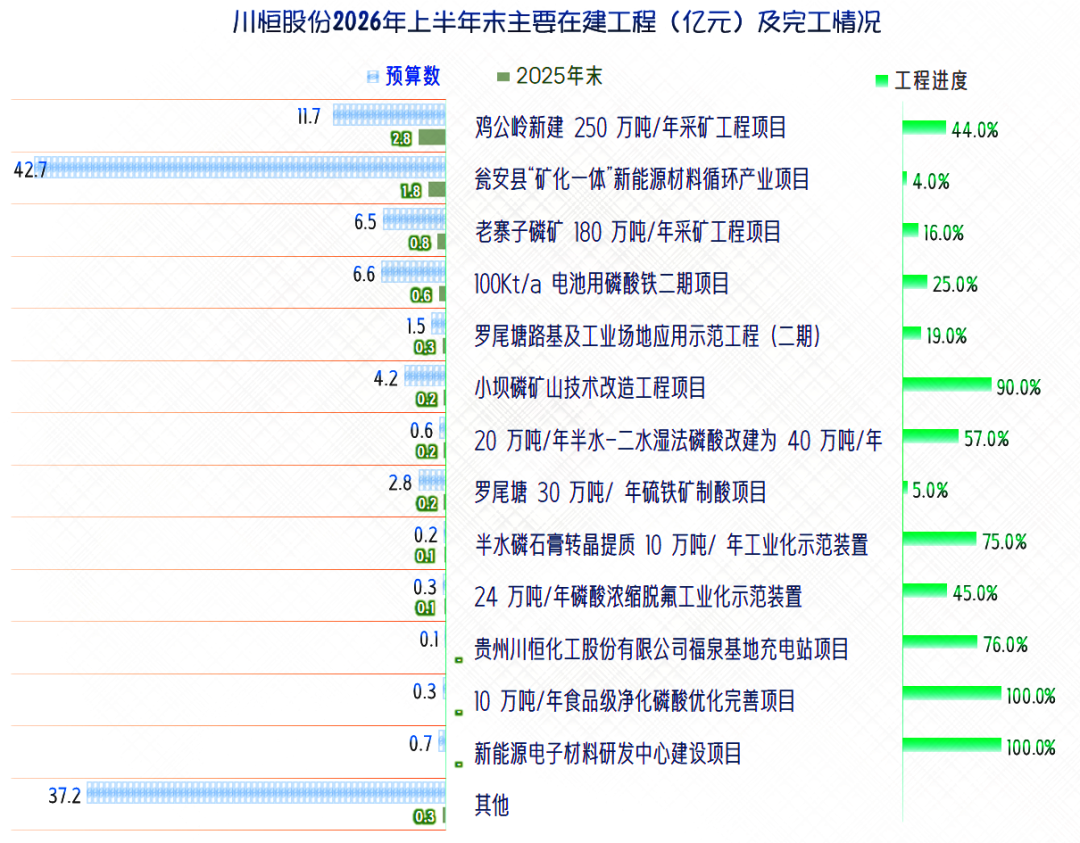Click the 57.0% progress bar
The height and width of the screenshot is (843, 1080).
[x=931, y=437]
